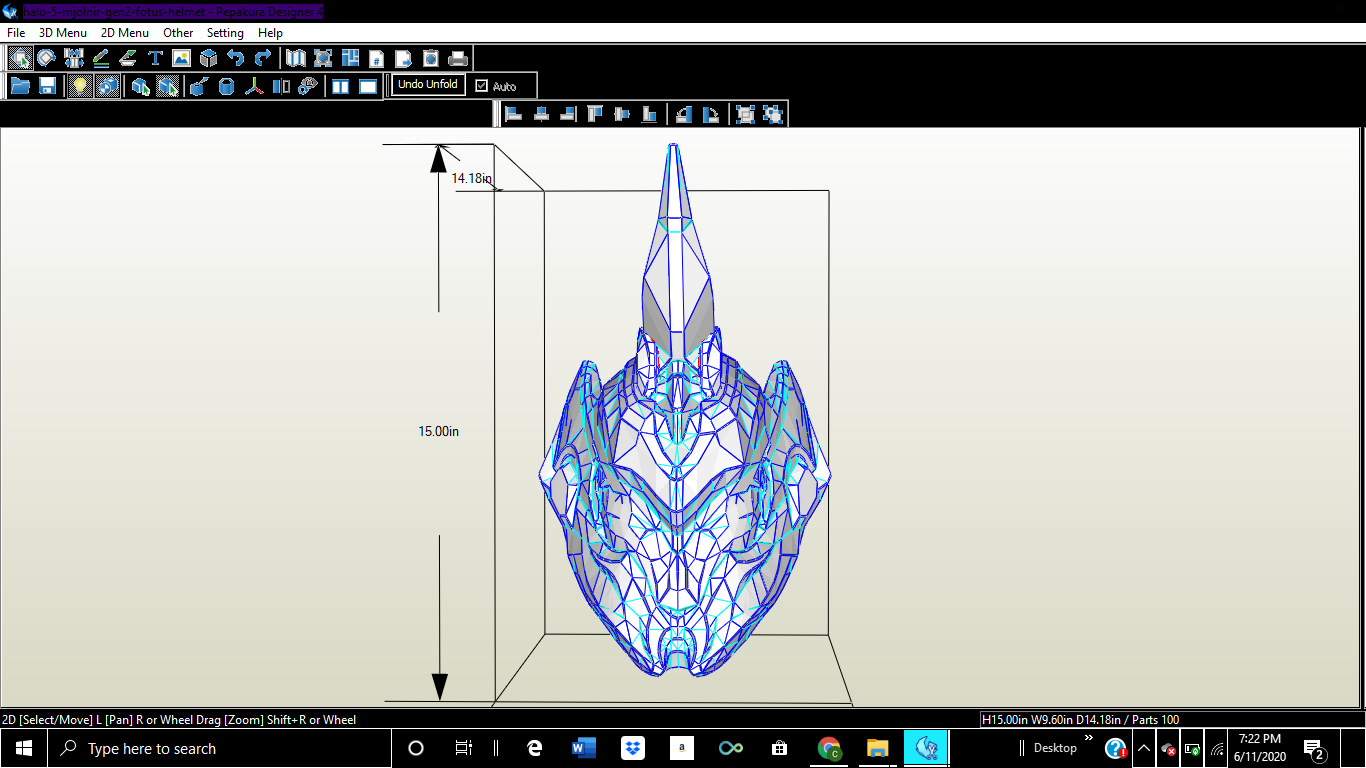Align parts to vertical middle
1366x768 pixels.
tap(622, 114)
